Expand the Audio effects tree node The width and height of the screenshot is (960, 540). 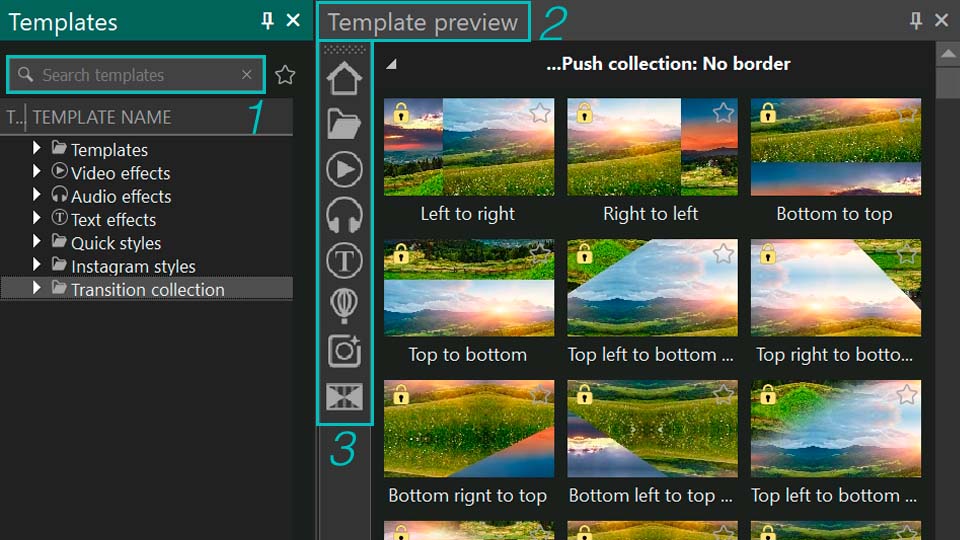36,194
